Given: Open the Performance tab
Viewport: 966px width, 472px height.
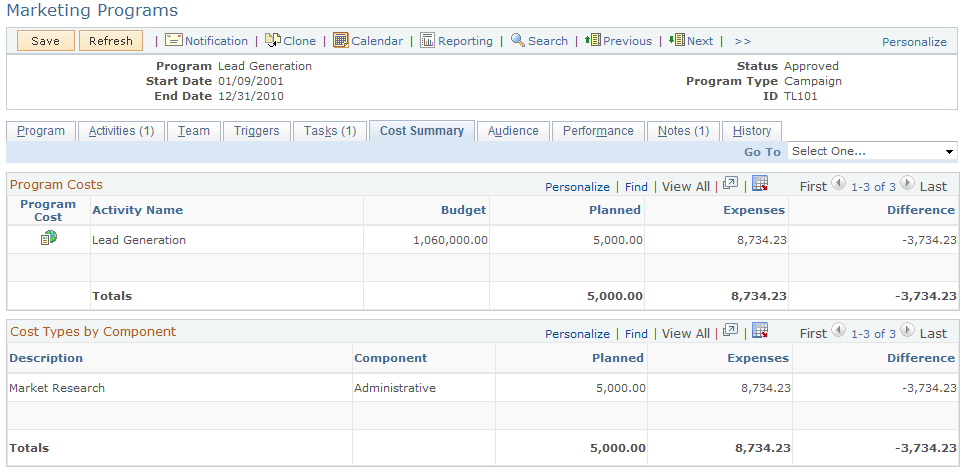Looking at the screenshot, I should click(x=597, y=131).
